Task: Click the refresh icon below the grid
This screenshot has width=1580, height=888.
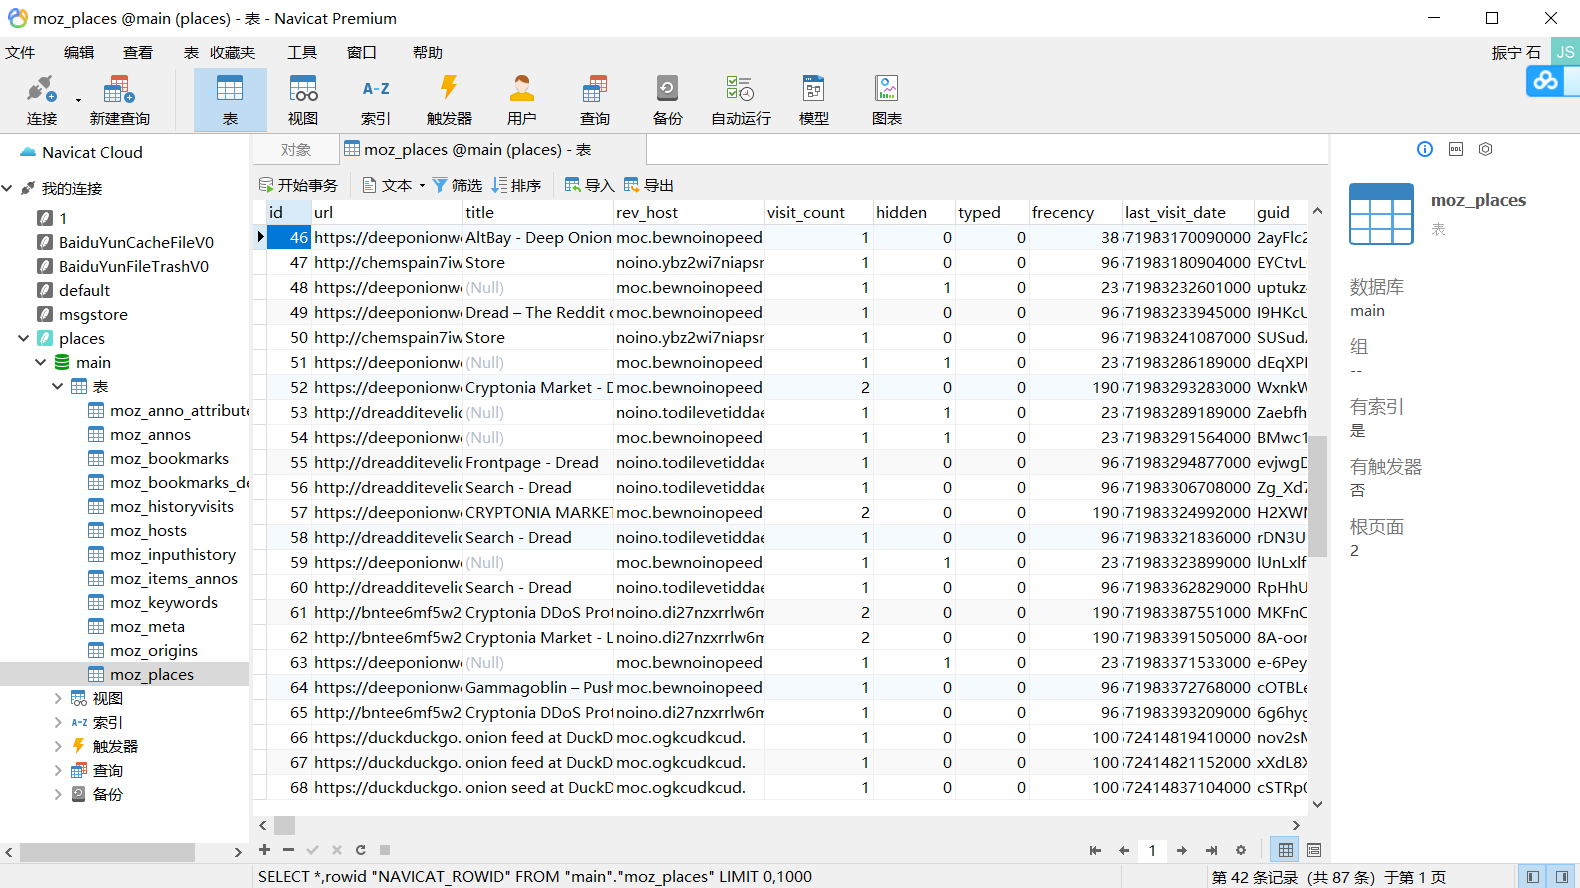Action: click(360, 850)
